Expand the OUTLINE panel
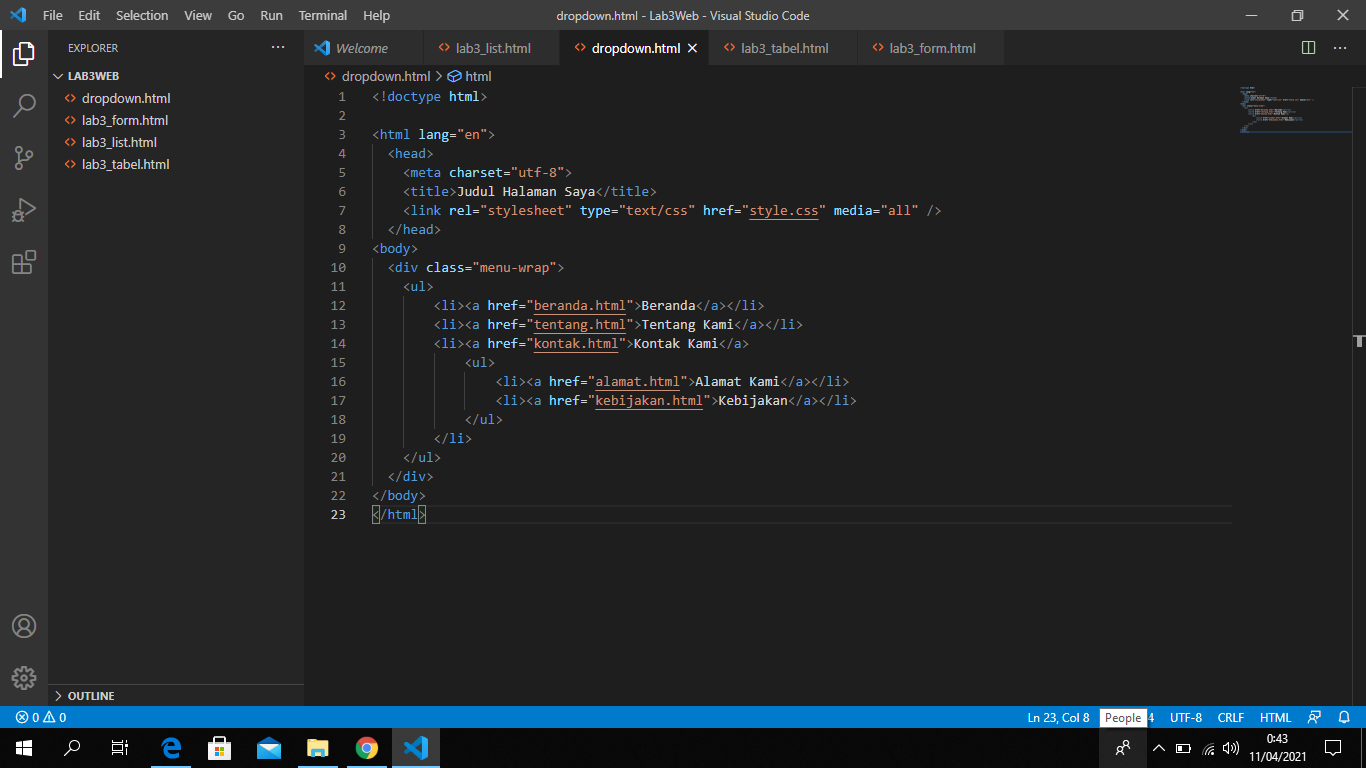Screen dimensions: 1366x768 pyautogui.click(x=91, y=696)
